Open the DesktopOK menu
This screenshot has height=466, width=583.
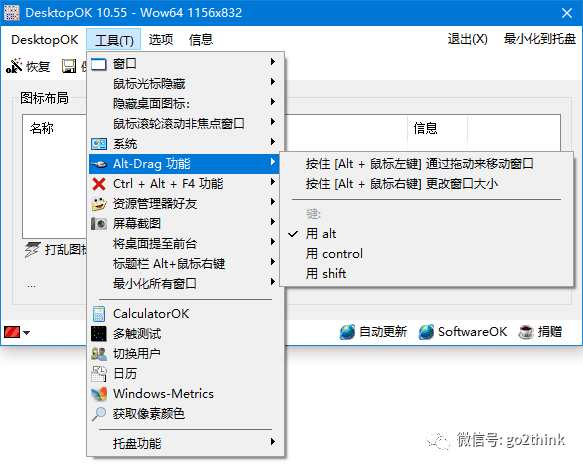click(45, 39)
